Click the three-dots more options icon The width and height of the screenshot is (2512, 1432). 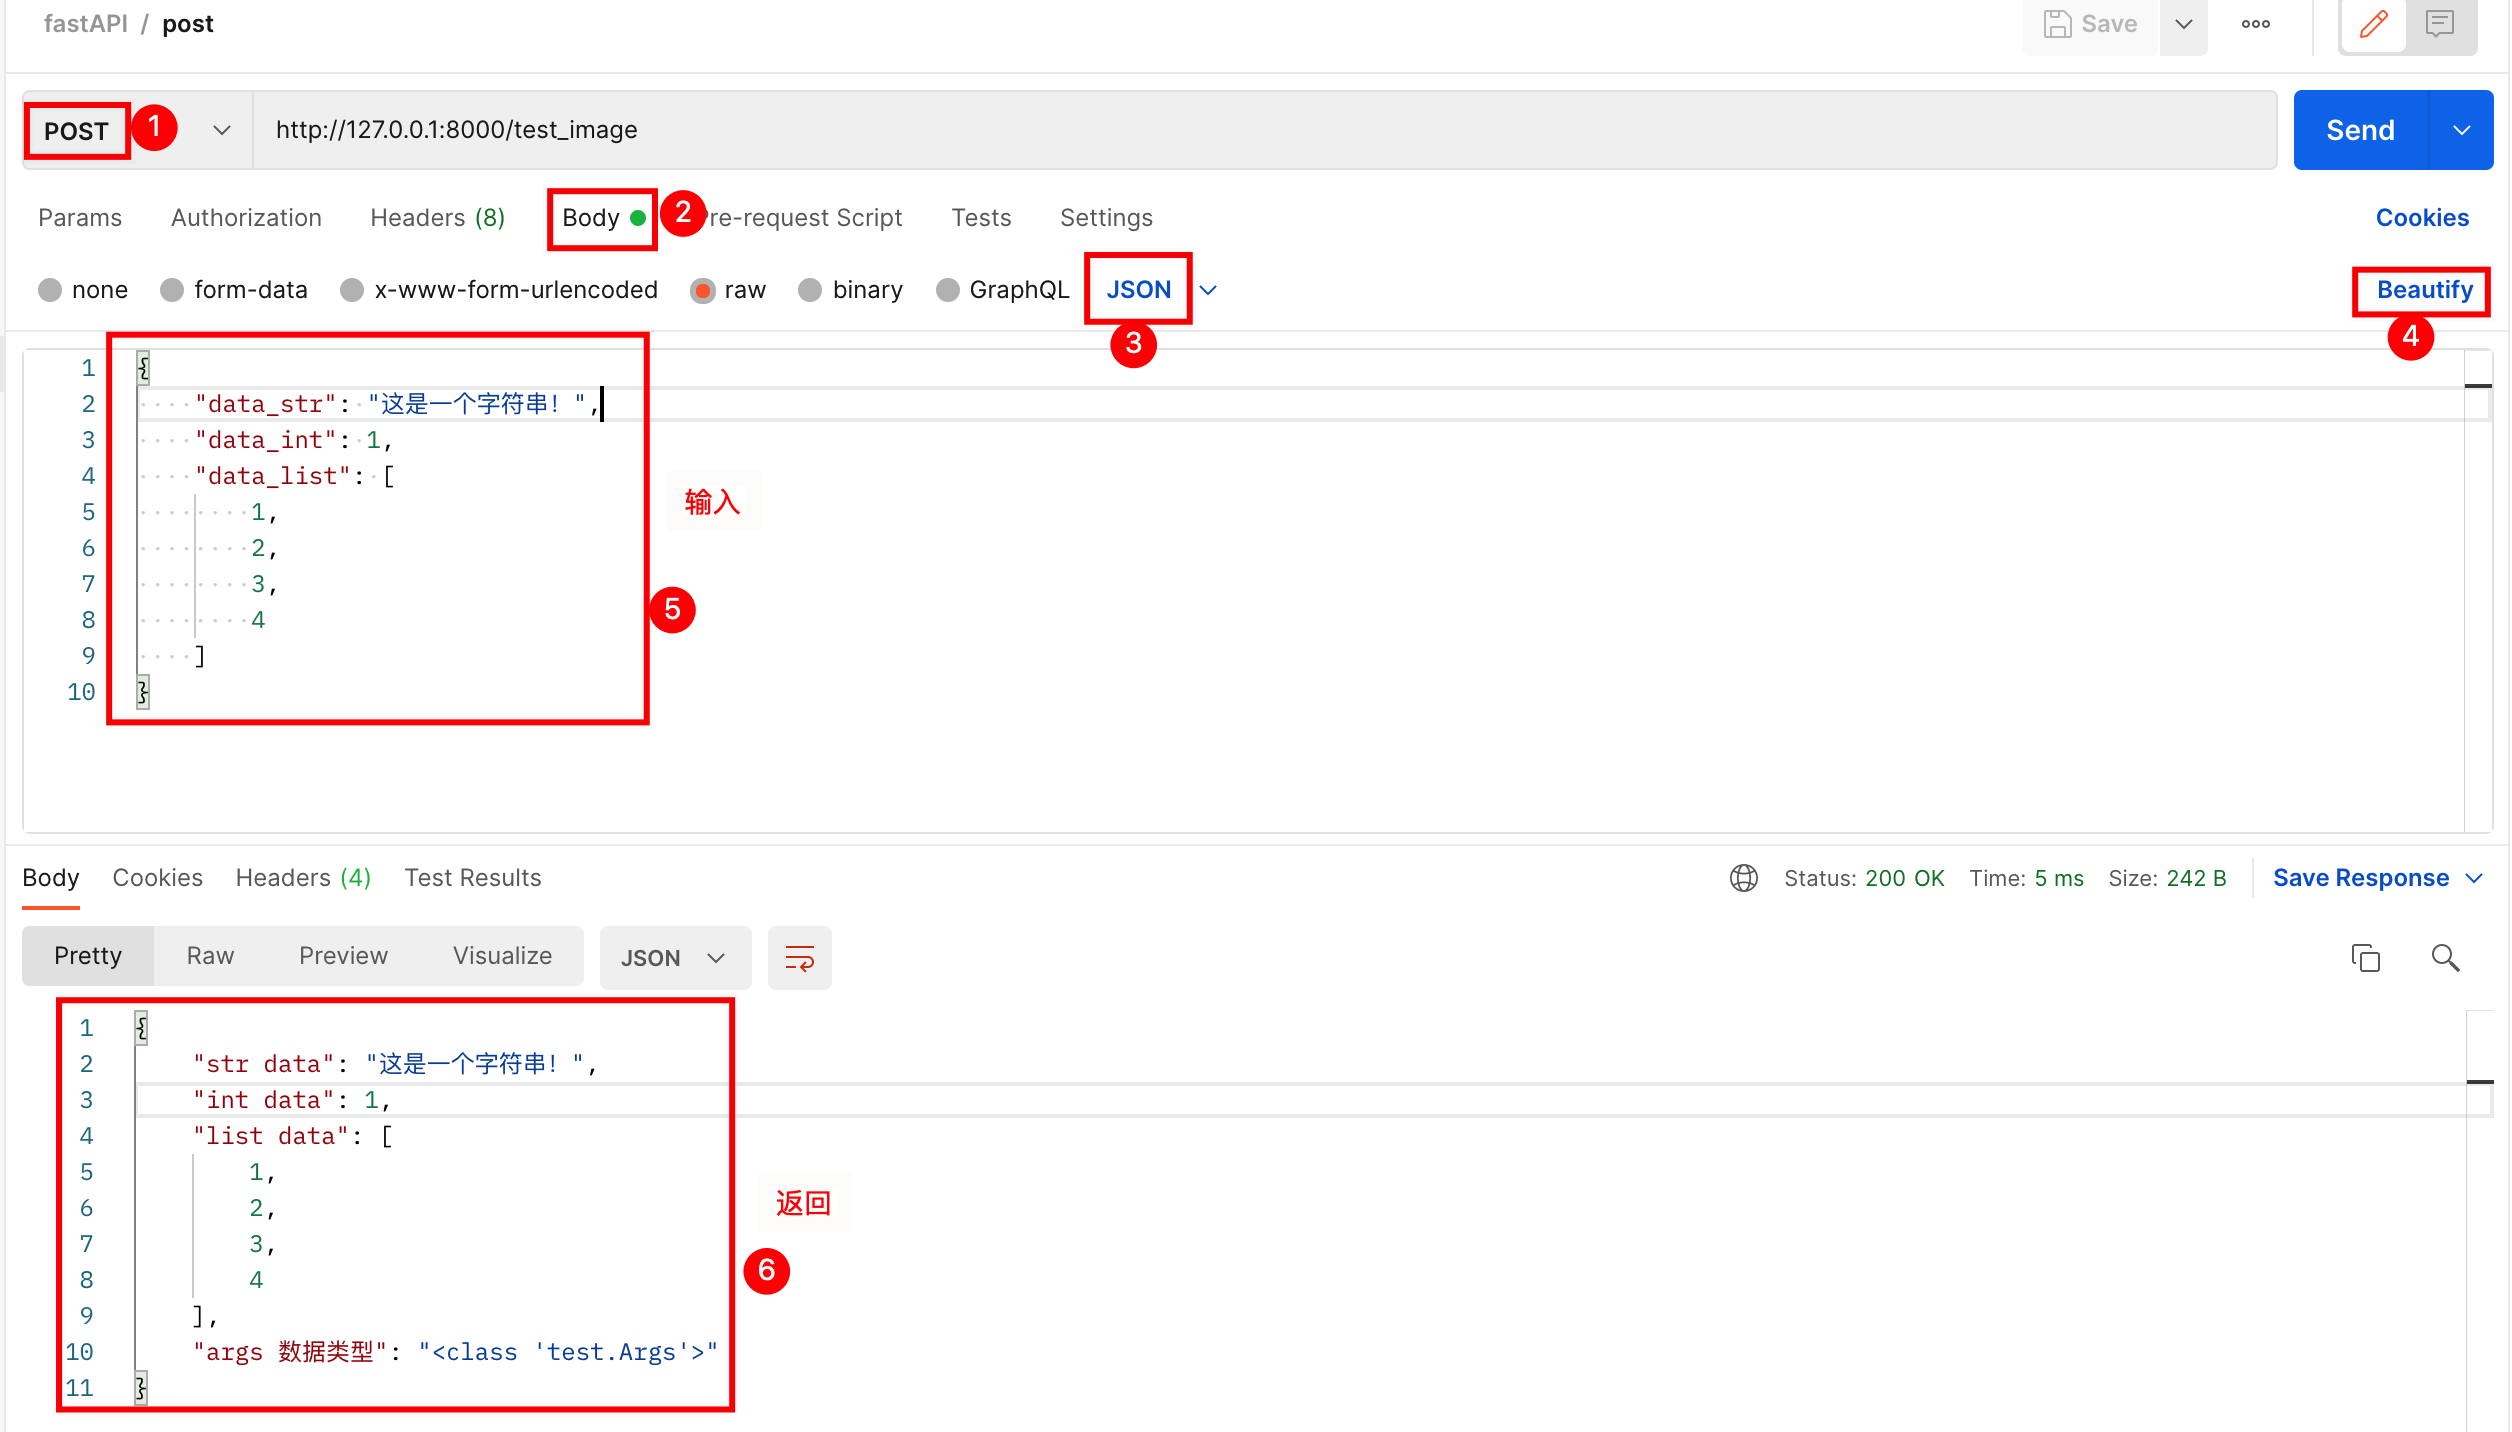pyautogui.click(x=2255, y=24)
